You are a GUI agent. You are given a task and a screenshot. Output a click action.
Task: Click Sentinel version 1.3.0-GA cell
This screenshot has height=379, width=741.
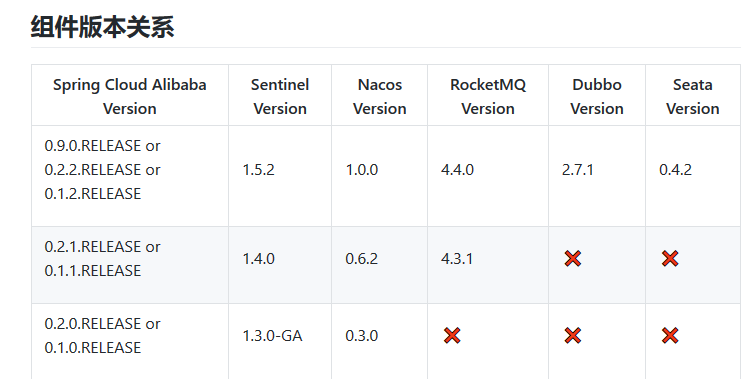point(280,341)
